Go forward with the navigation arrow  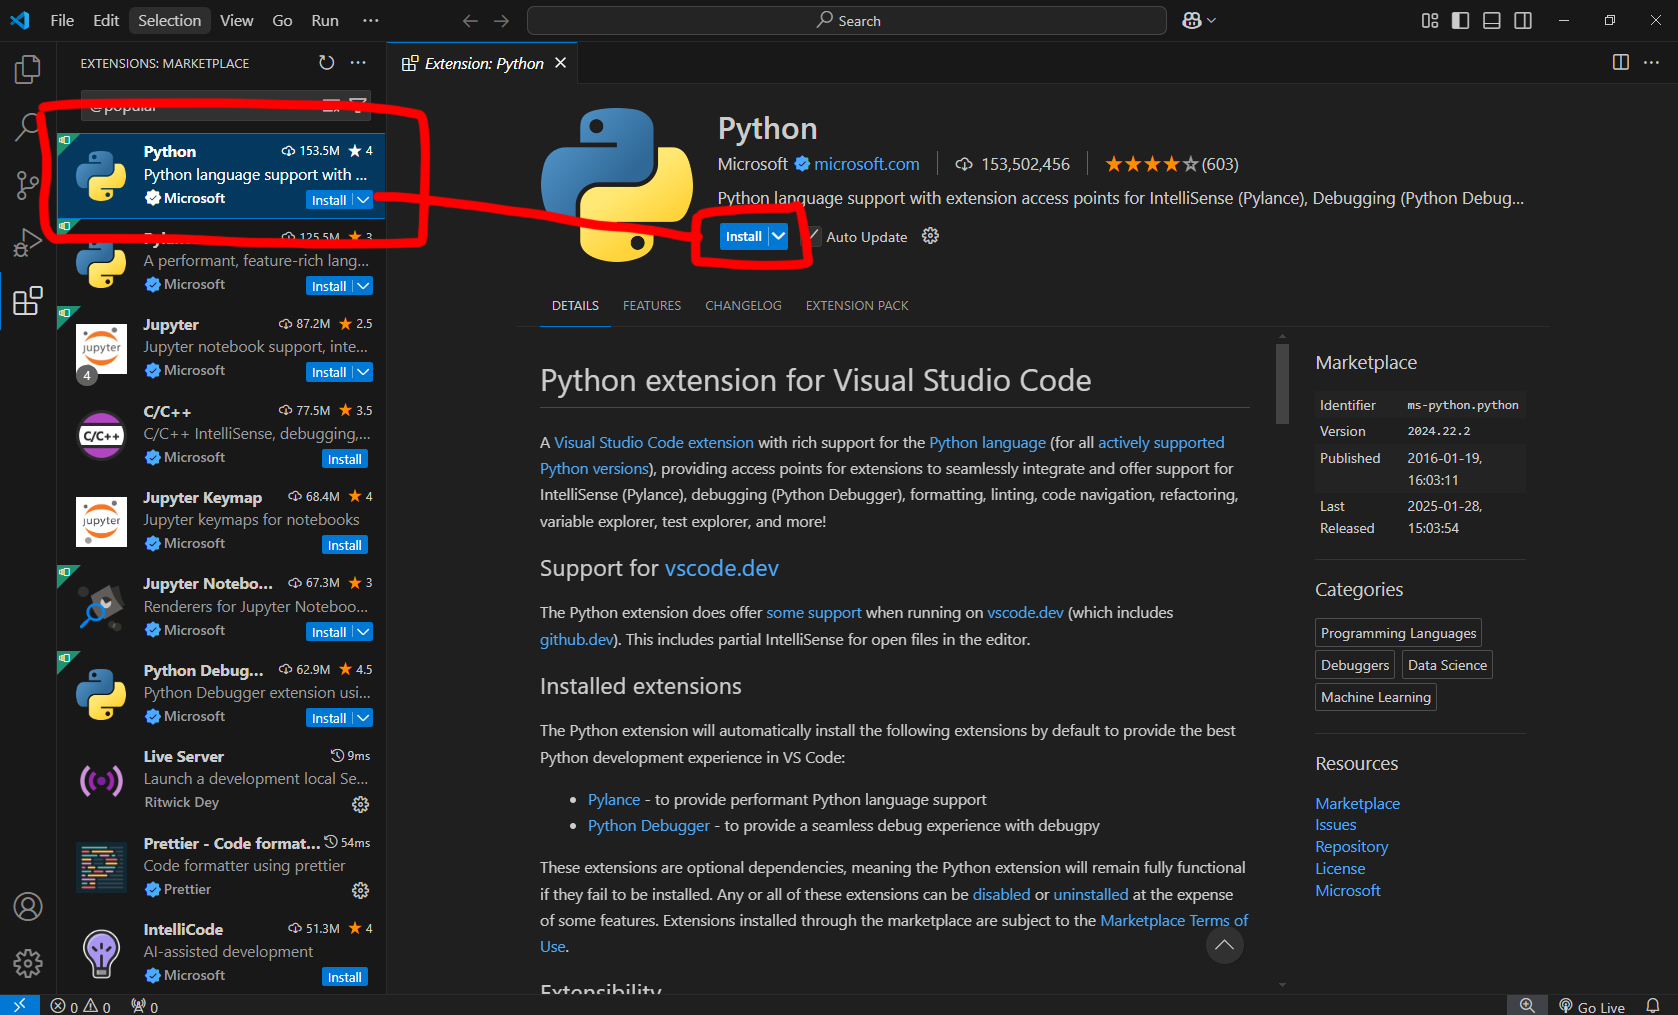[x=502, y=20]
